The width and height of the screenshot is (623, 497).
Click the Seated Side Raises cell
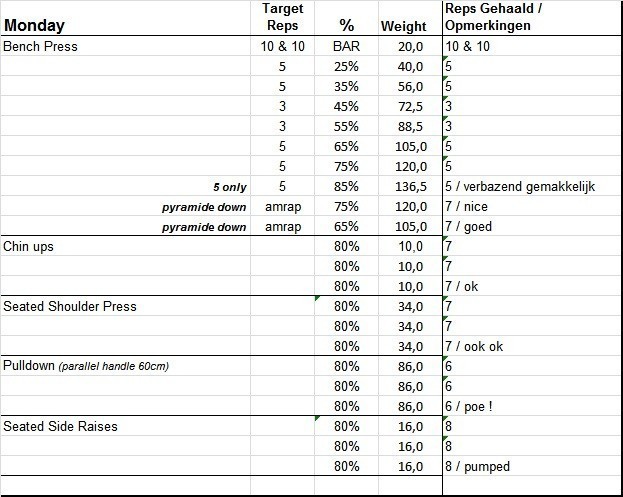click(x=61, y=426)
